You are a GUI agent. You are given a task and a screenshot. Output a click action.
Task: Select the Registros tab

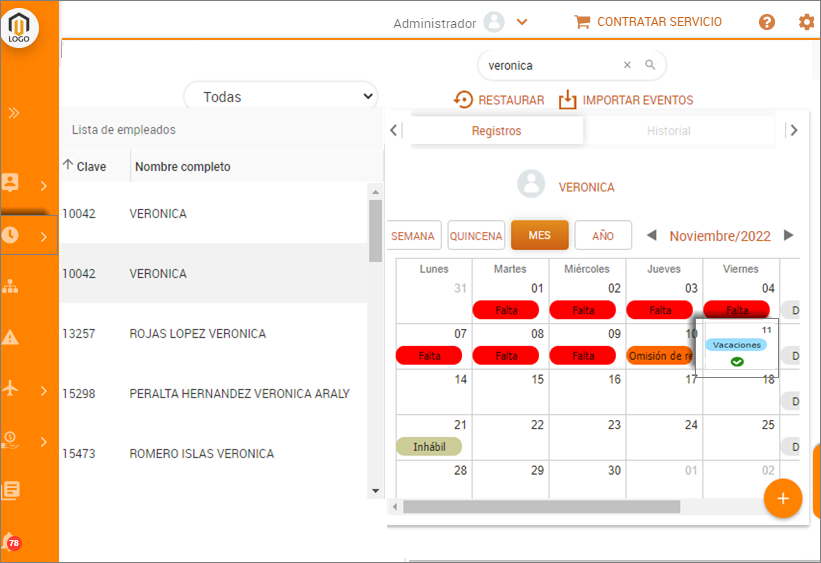click(496, 131)
